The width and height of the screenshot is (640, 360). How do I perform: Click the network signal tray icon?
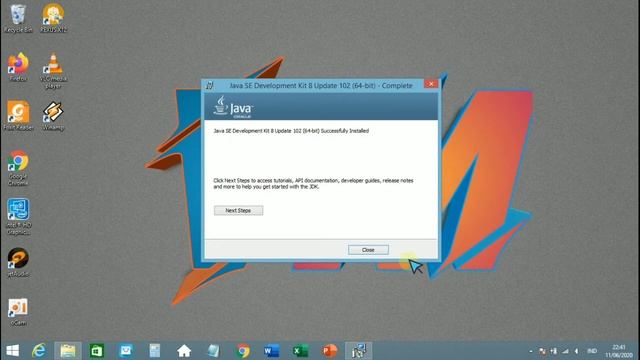[565, 351]
